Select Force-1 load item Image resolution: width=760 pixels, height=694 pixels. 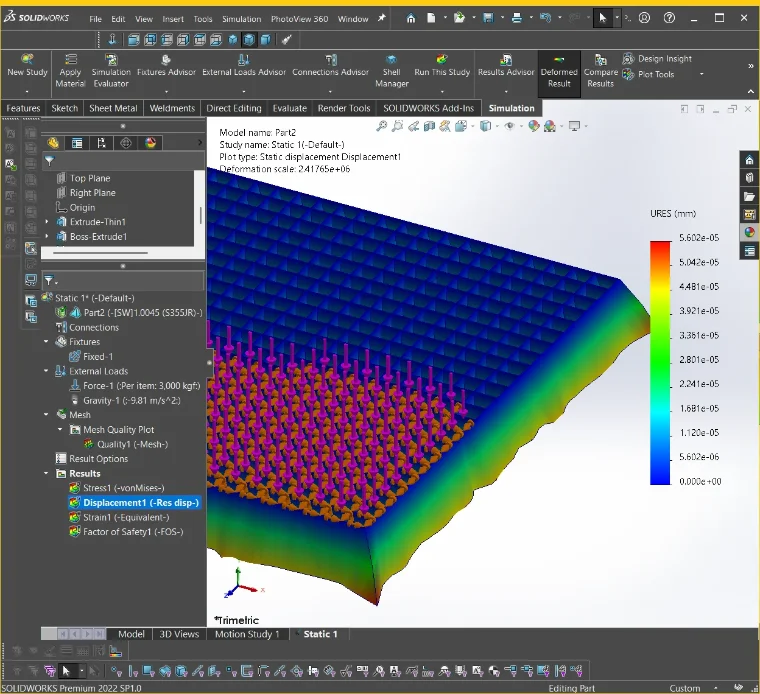tap(135, 386)
